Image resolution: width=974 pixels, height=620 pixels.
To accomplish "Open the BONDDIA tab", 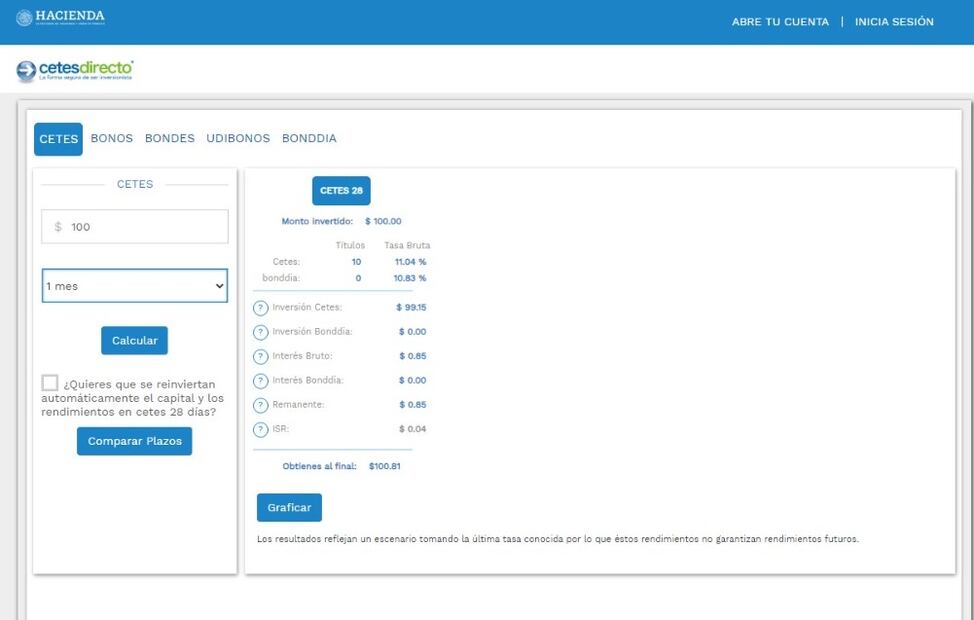I will [x=309, y=138].
